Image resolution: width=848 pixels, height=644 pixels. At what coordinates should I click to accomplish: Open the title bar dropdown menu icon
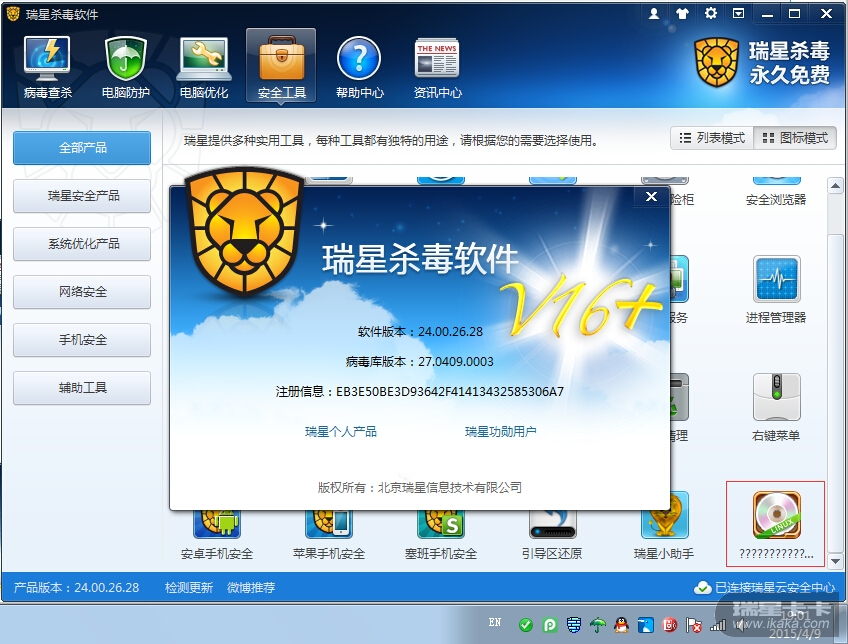[738, 14]
